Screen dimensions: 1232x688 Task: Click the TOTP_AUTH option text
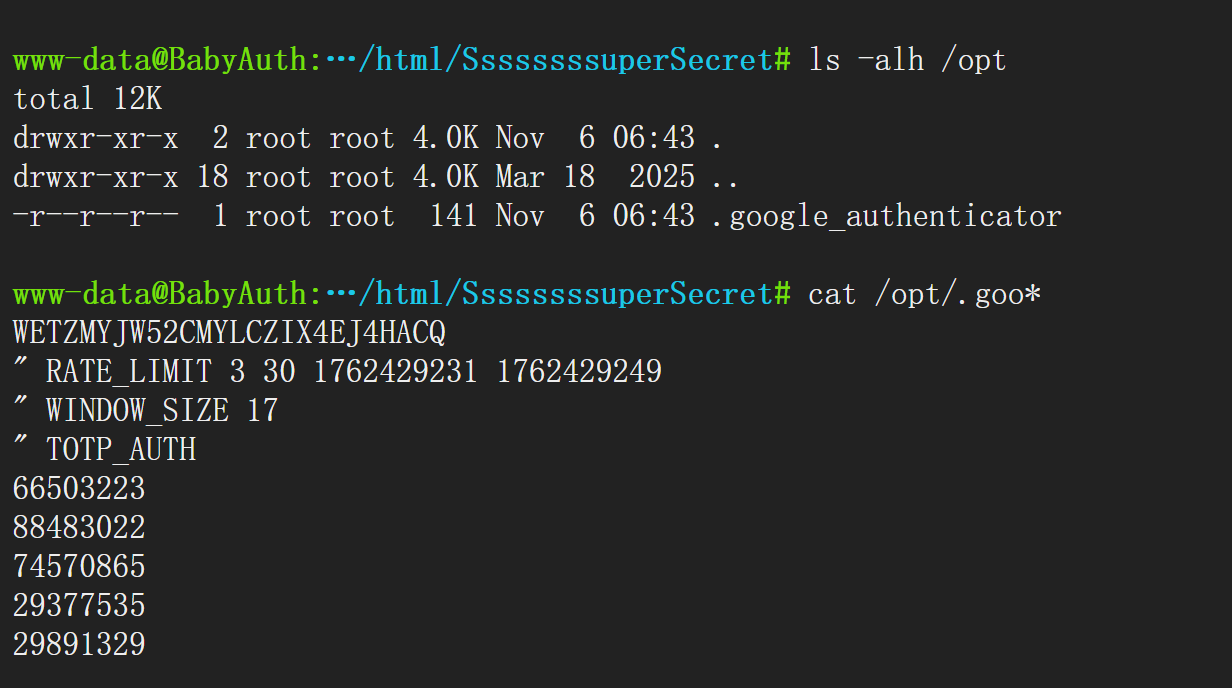121,450
